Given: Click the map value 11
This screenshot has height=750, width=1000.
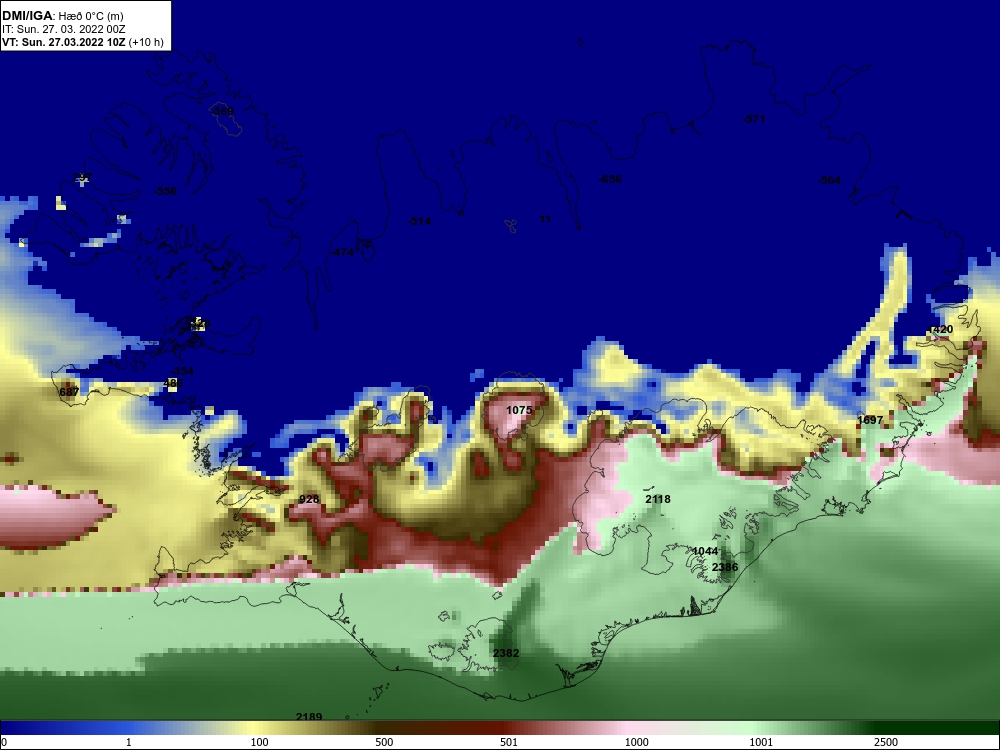Looking at the screenshot, I should (x=545, y=219).
